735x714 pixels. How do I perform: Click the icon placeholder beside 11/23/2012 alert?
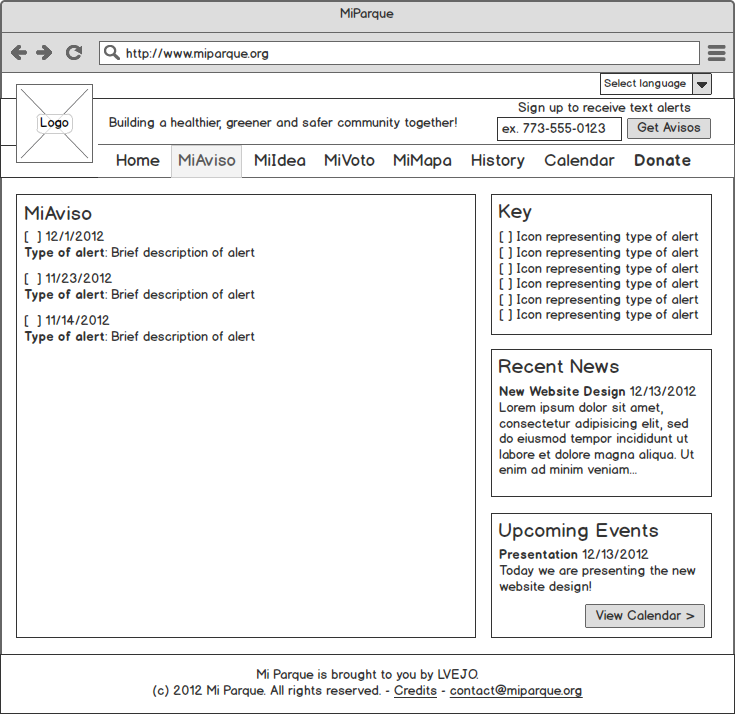pos(33,278)
